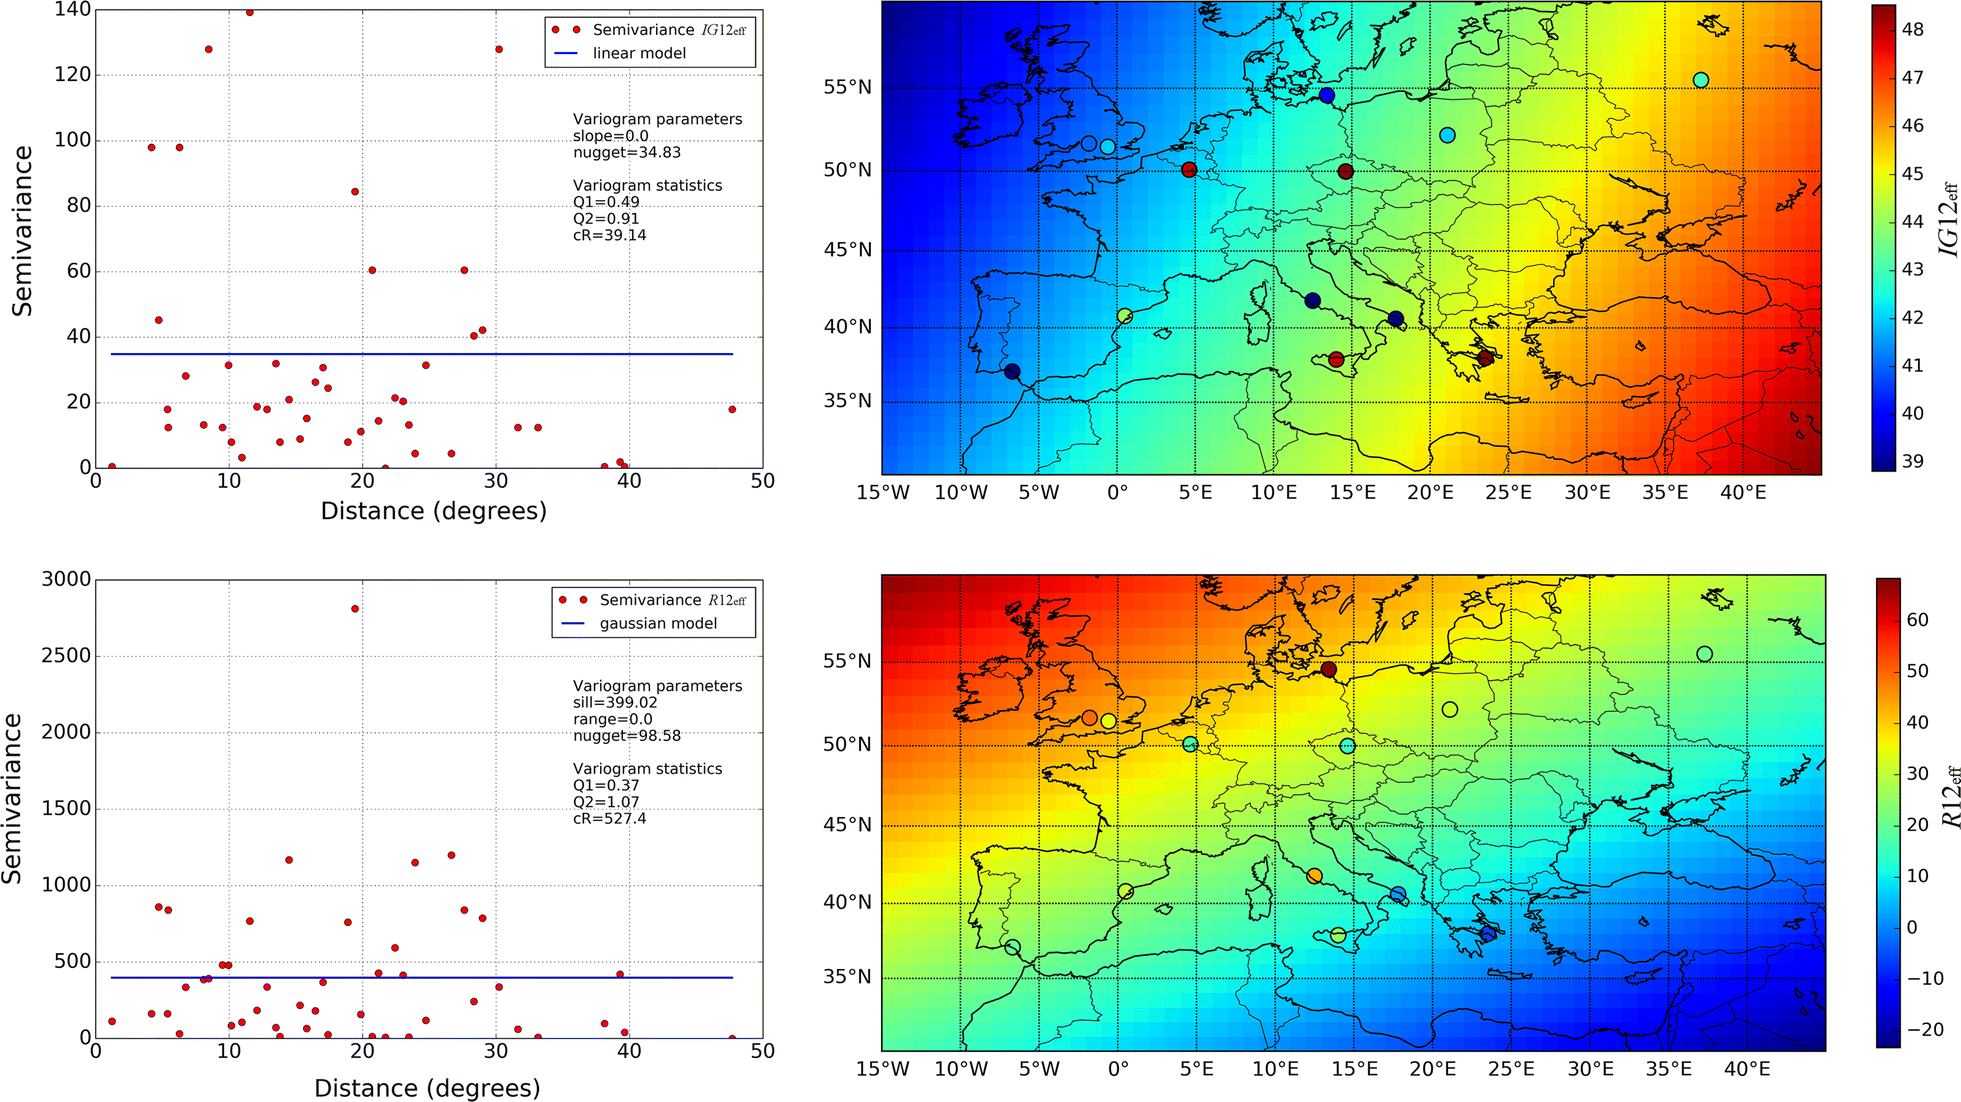Click the 'Q1=0.37' statistic
Viewport: 1961px width, 1102px height.
click(x=606, y=786)
